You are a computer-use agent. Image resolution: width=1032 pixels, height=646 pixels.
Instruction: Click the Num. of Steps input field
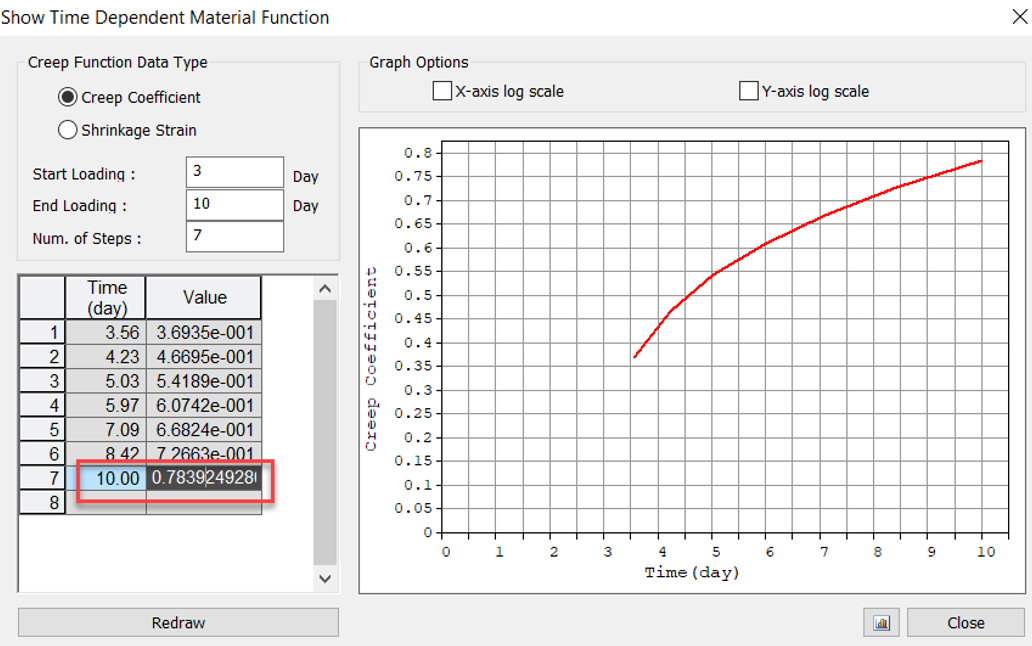tap(234, 237)
